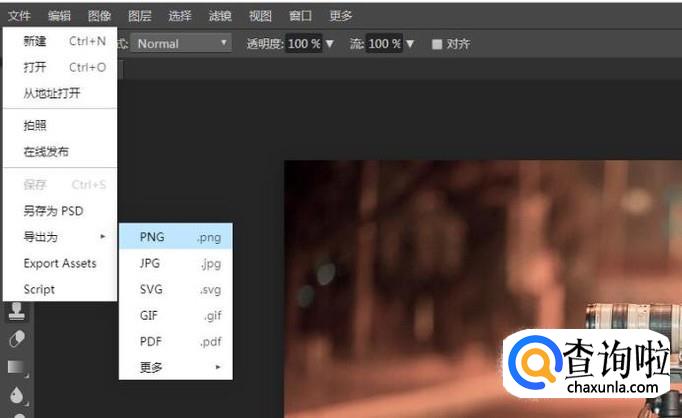Pick GIF from the export list
The image size is (682, 418).
(175, 315)
